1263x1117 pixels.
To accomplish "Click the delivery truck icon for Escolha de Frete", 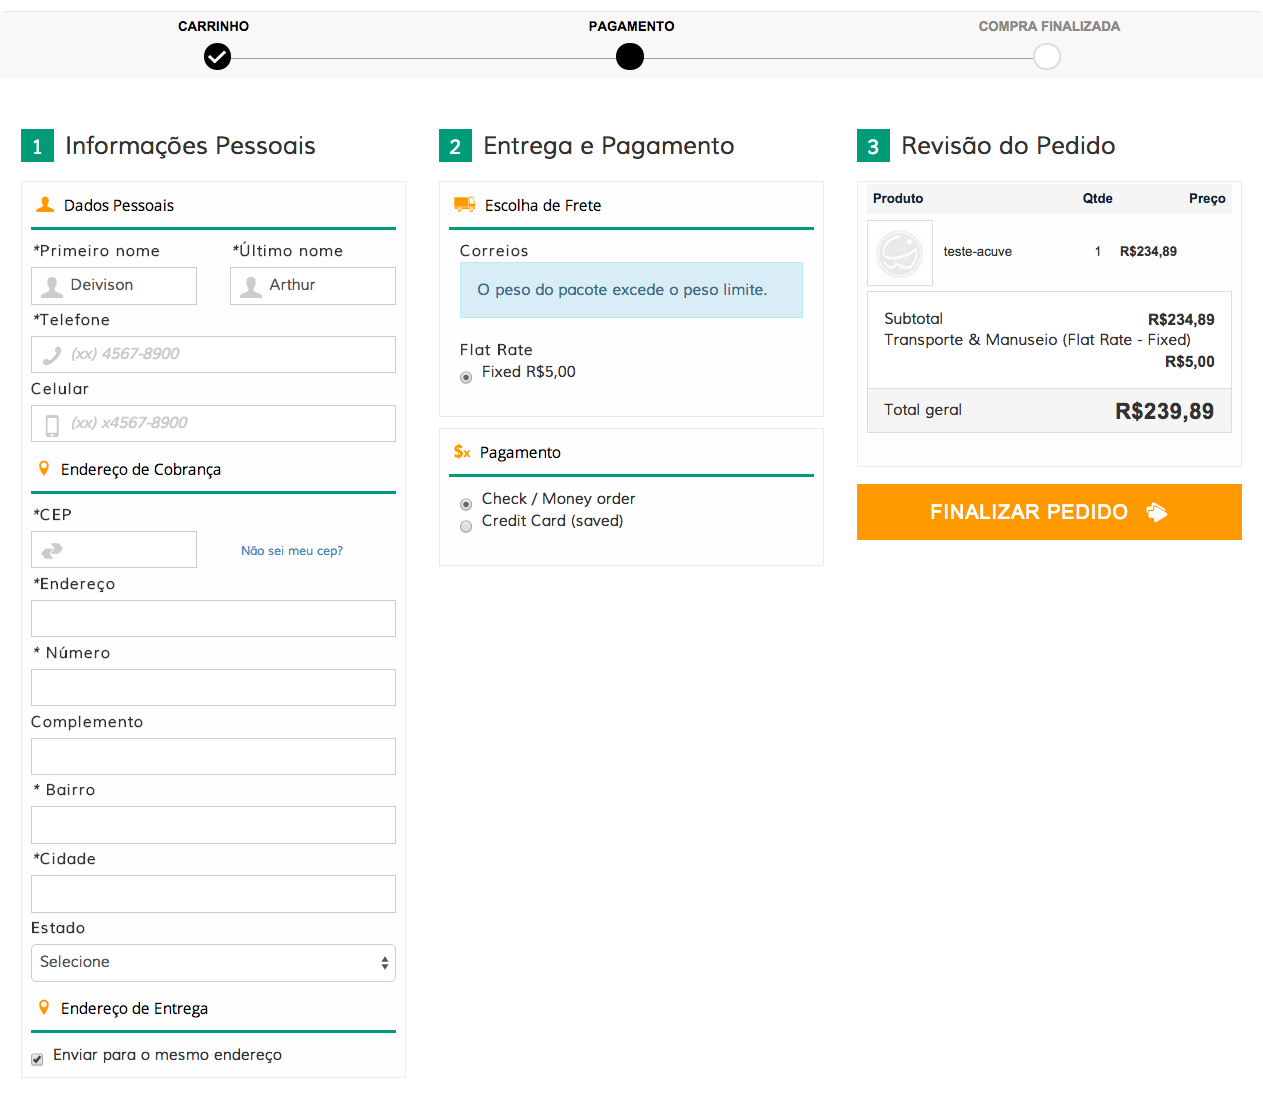I will (464, 205).
